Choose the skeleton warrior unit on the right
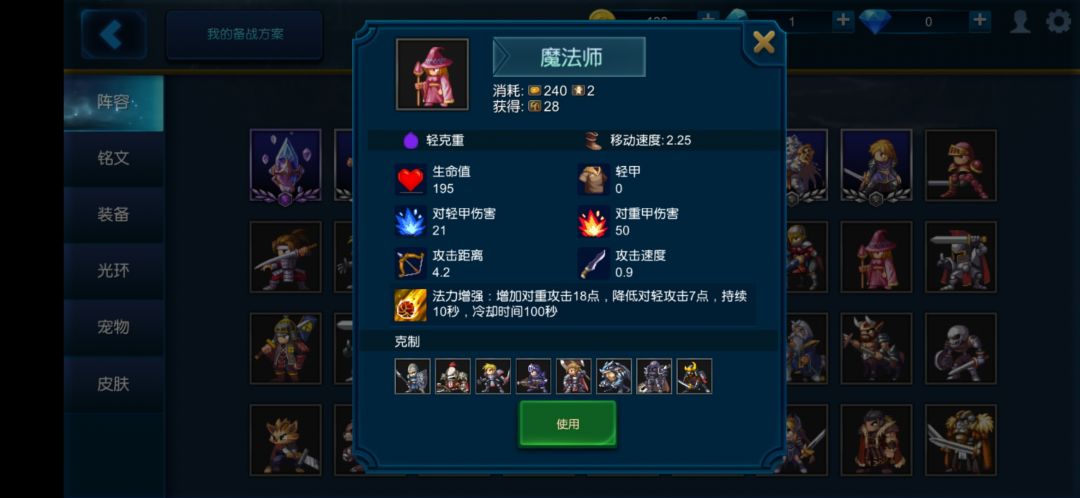 [x=960, y=349]
